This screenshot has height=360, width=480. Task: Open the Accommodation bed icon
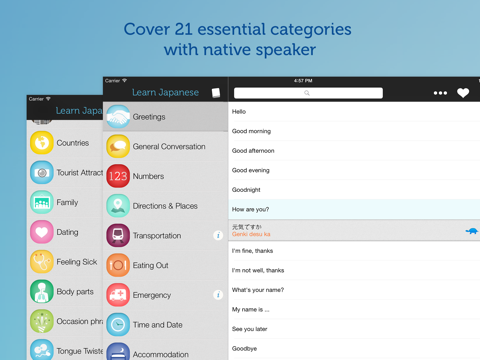tap(118, 352)
